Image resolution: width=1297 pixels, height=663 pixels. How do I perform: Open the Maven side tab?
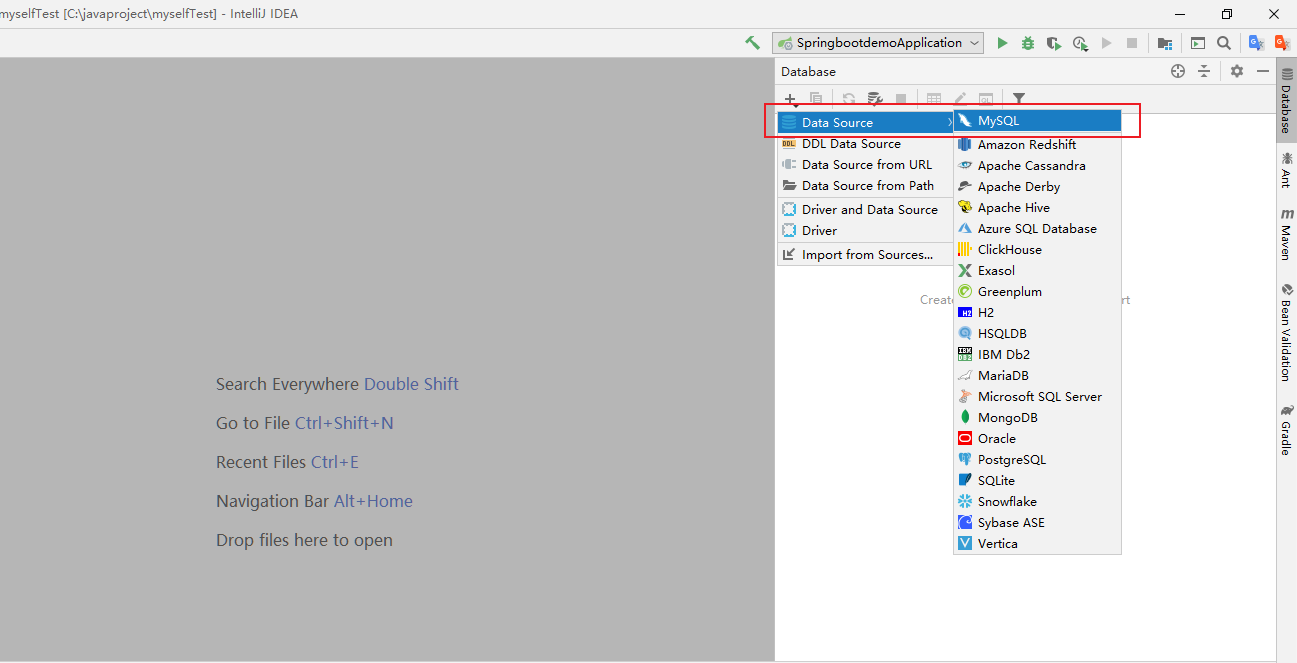pos(1286,234)
